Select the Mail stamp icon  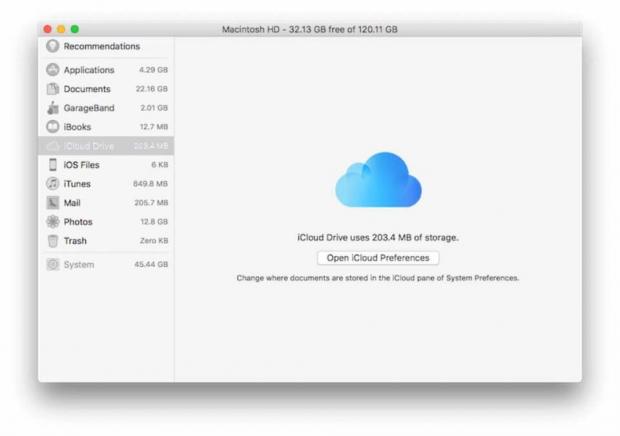pyautogui.click(x=53, y=203)
